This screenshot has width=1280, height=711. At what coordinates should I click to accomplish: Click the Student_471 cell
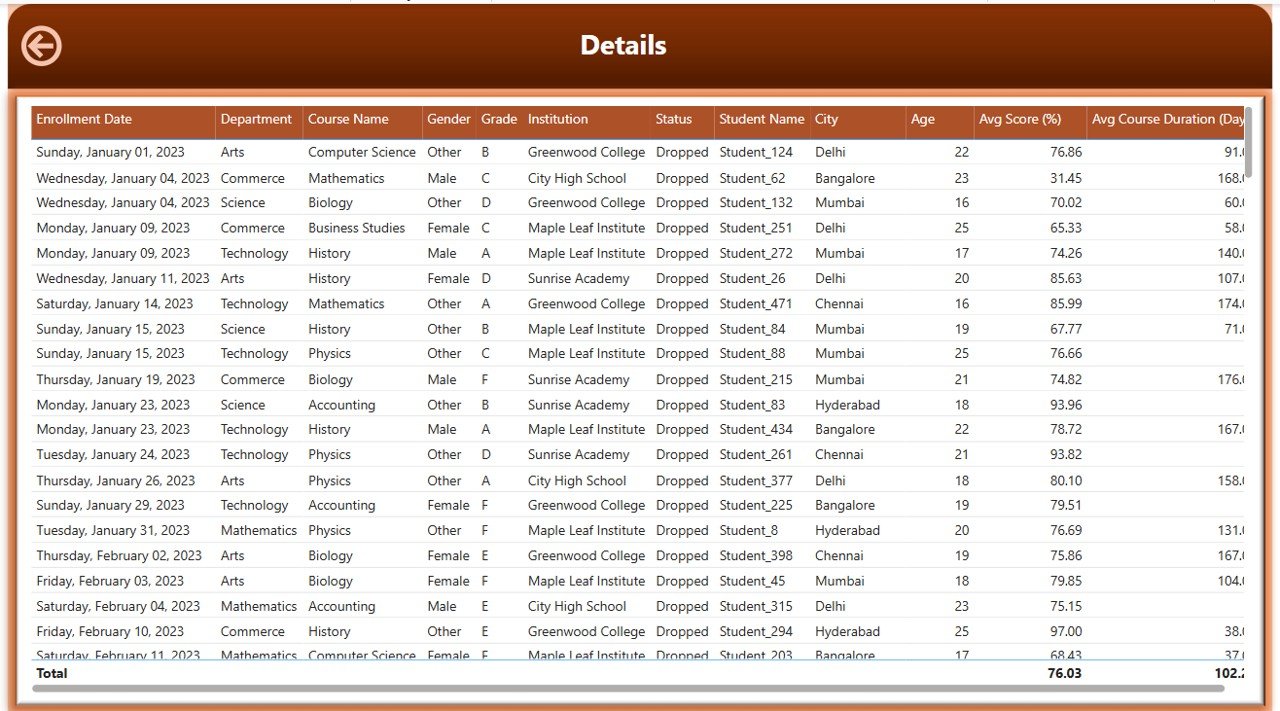pyautogui.click(x=756, y=303)
